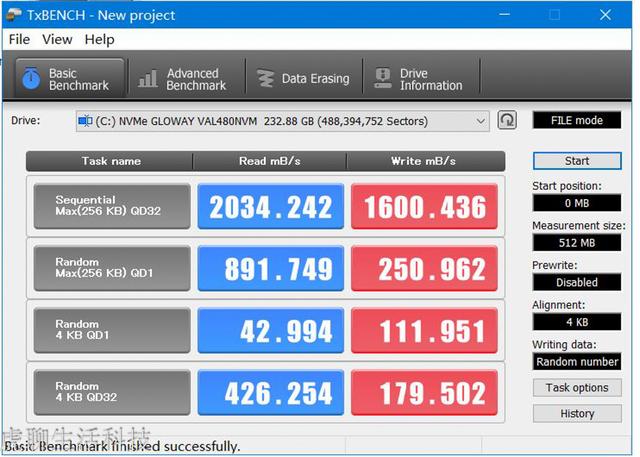The width and height of the screenshot is (640, 457).
Task: Click the Random 4 KB QD1 task button
Action: (x=112, y=330)
